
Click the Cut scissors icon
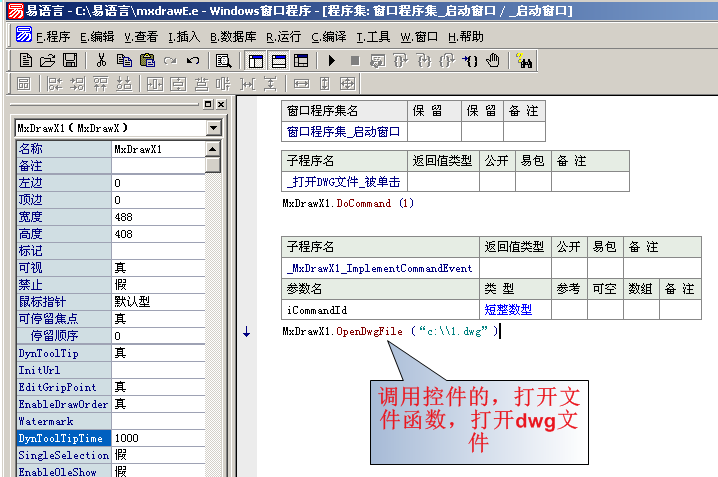(101, 60)
